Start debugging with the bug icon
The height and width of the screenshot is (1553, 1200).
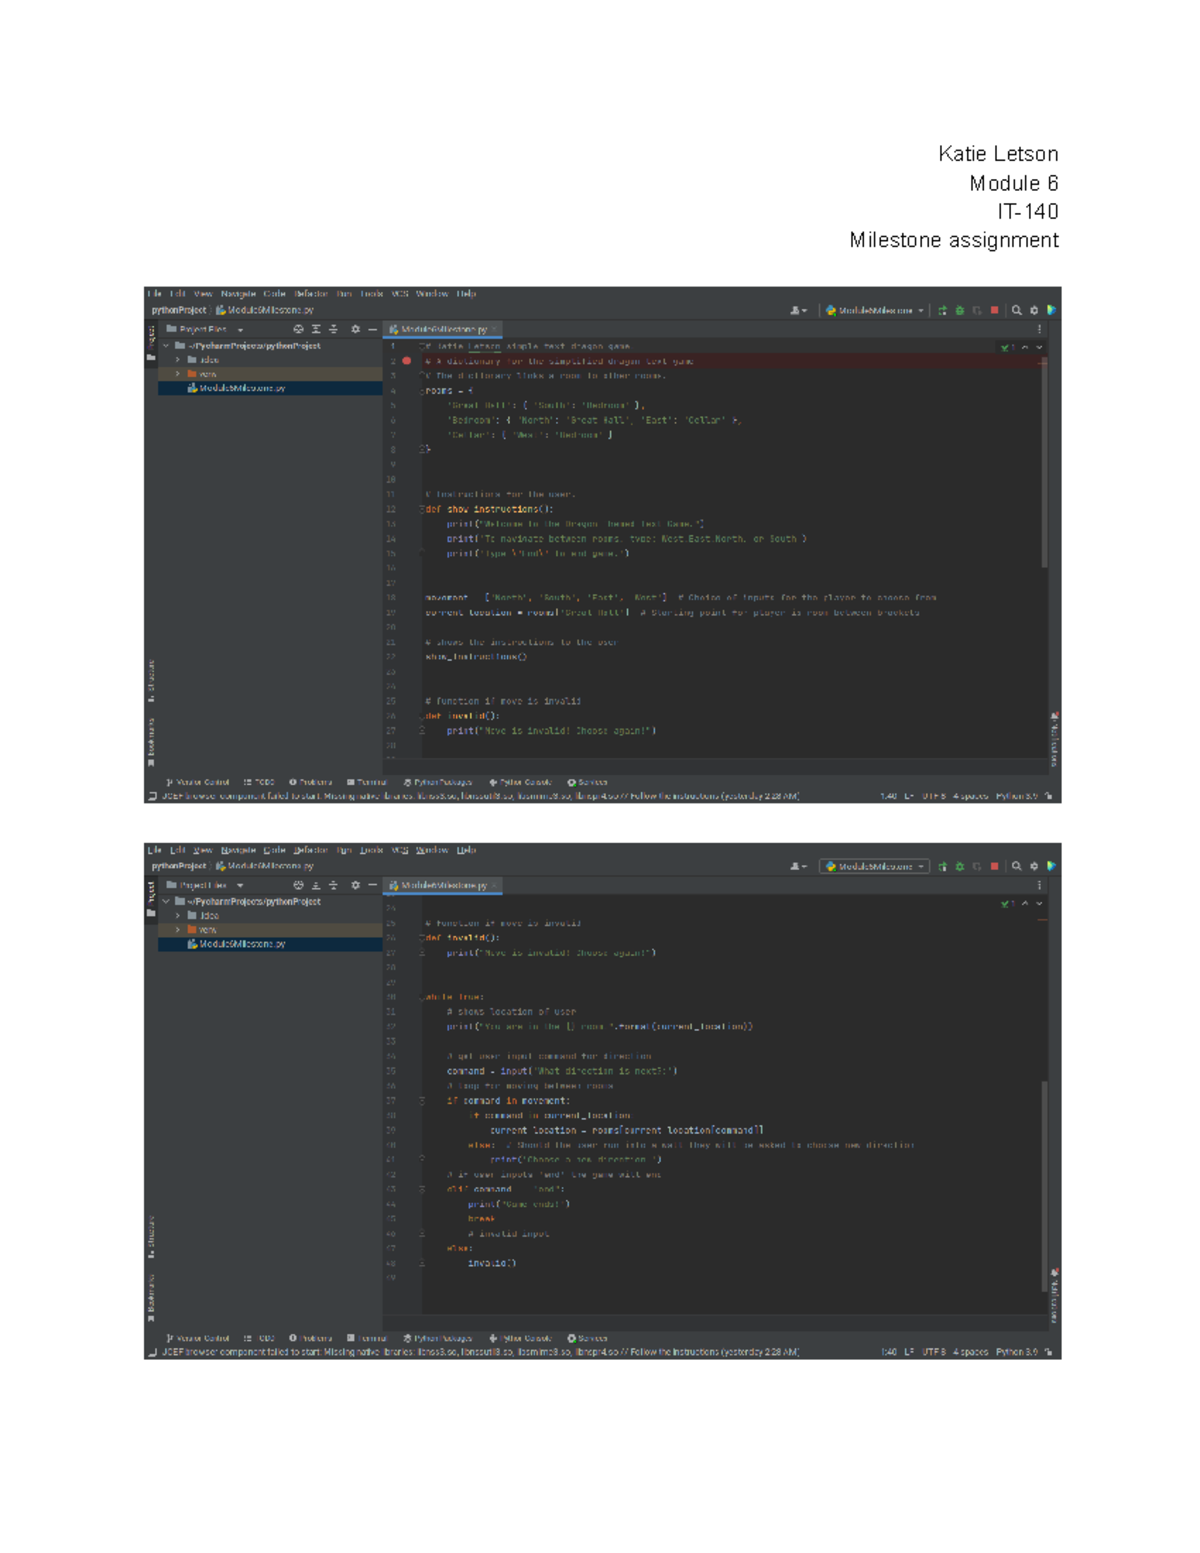960,311
